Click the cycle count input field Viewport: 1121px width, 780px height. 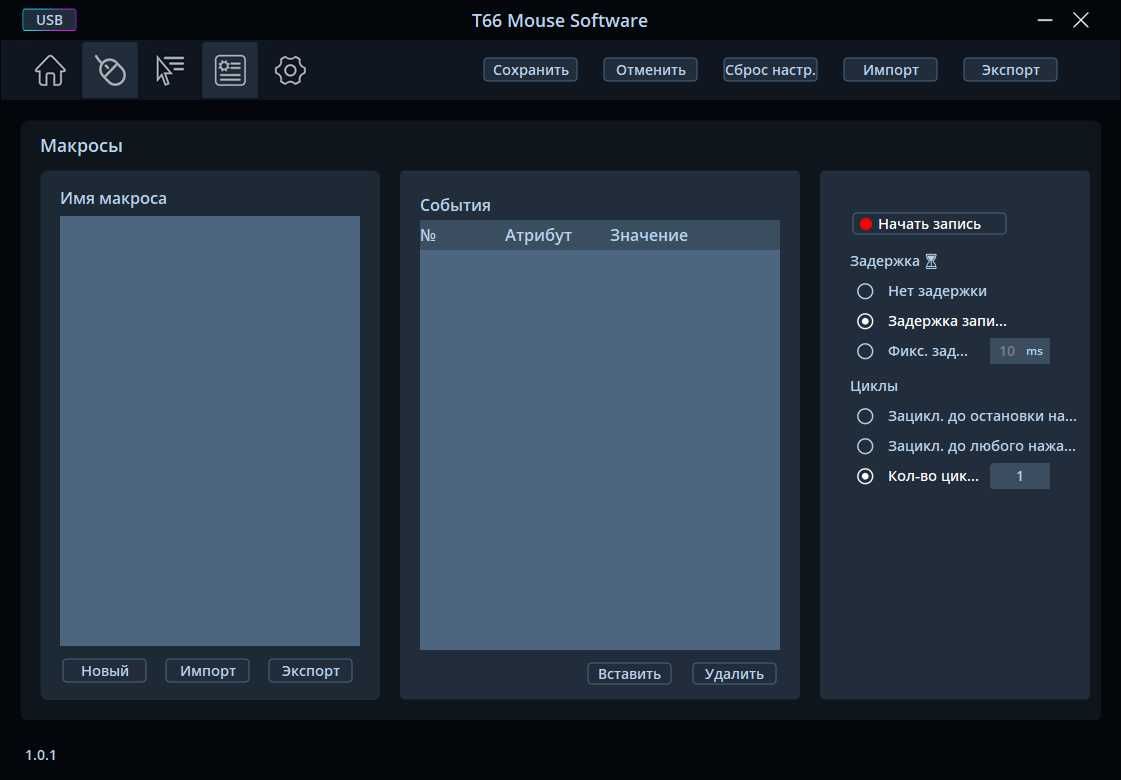[x=1019, y=476]
